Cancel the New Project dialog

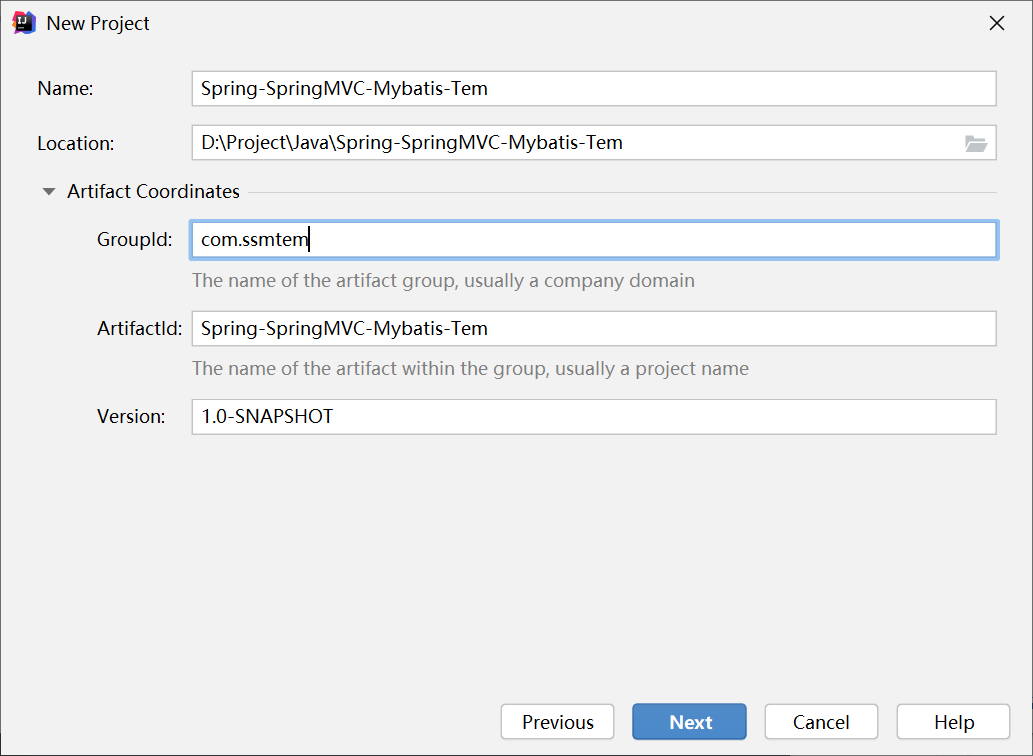click(821, 722)
